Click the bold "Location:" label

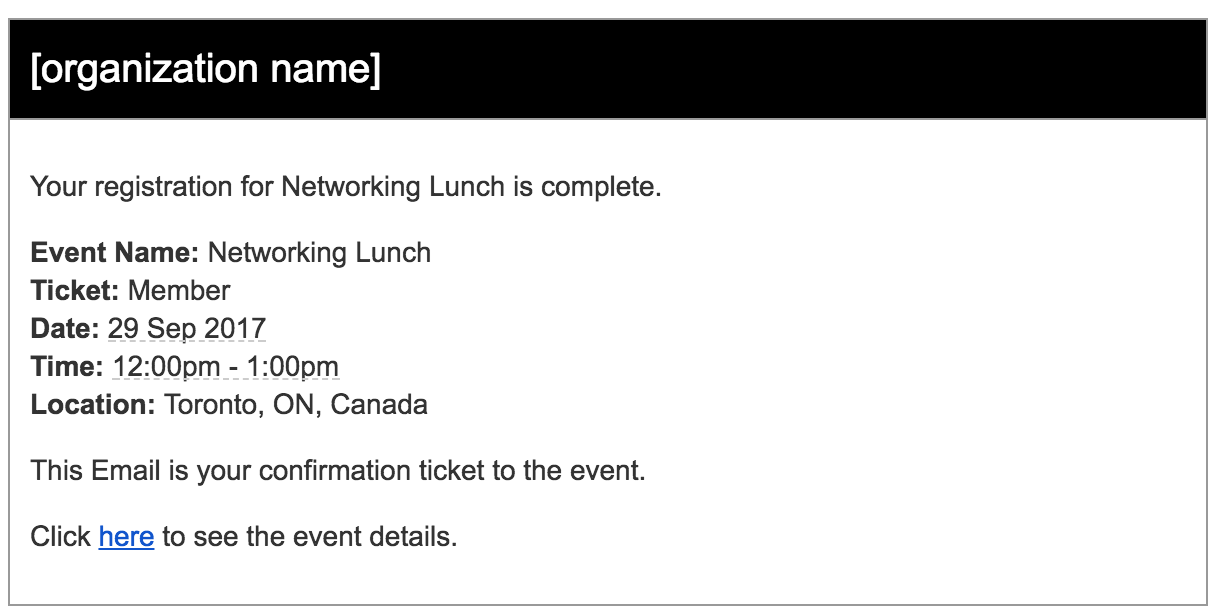pos(93,405)
